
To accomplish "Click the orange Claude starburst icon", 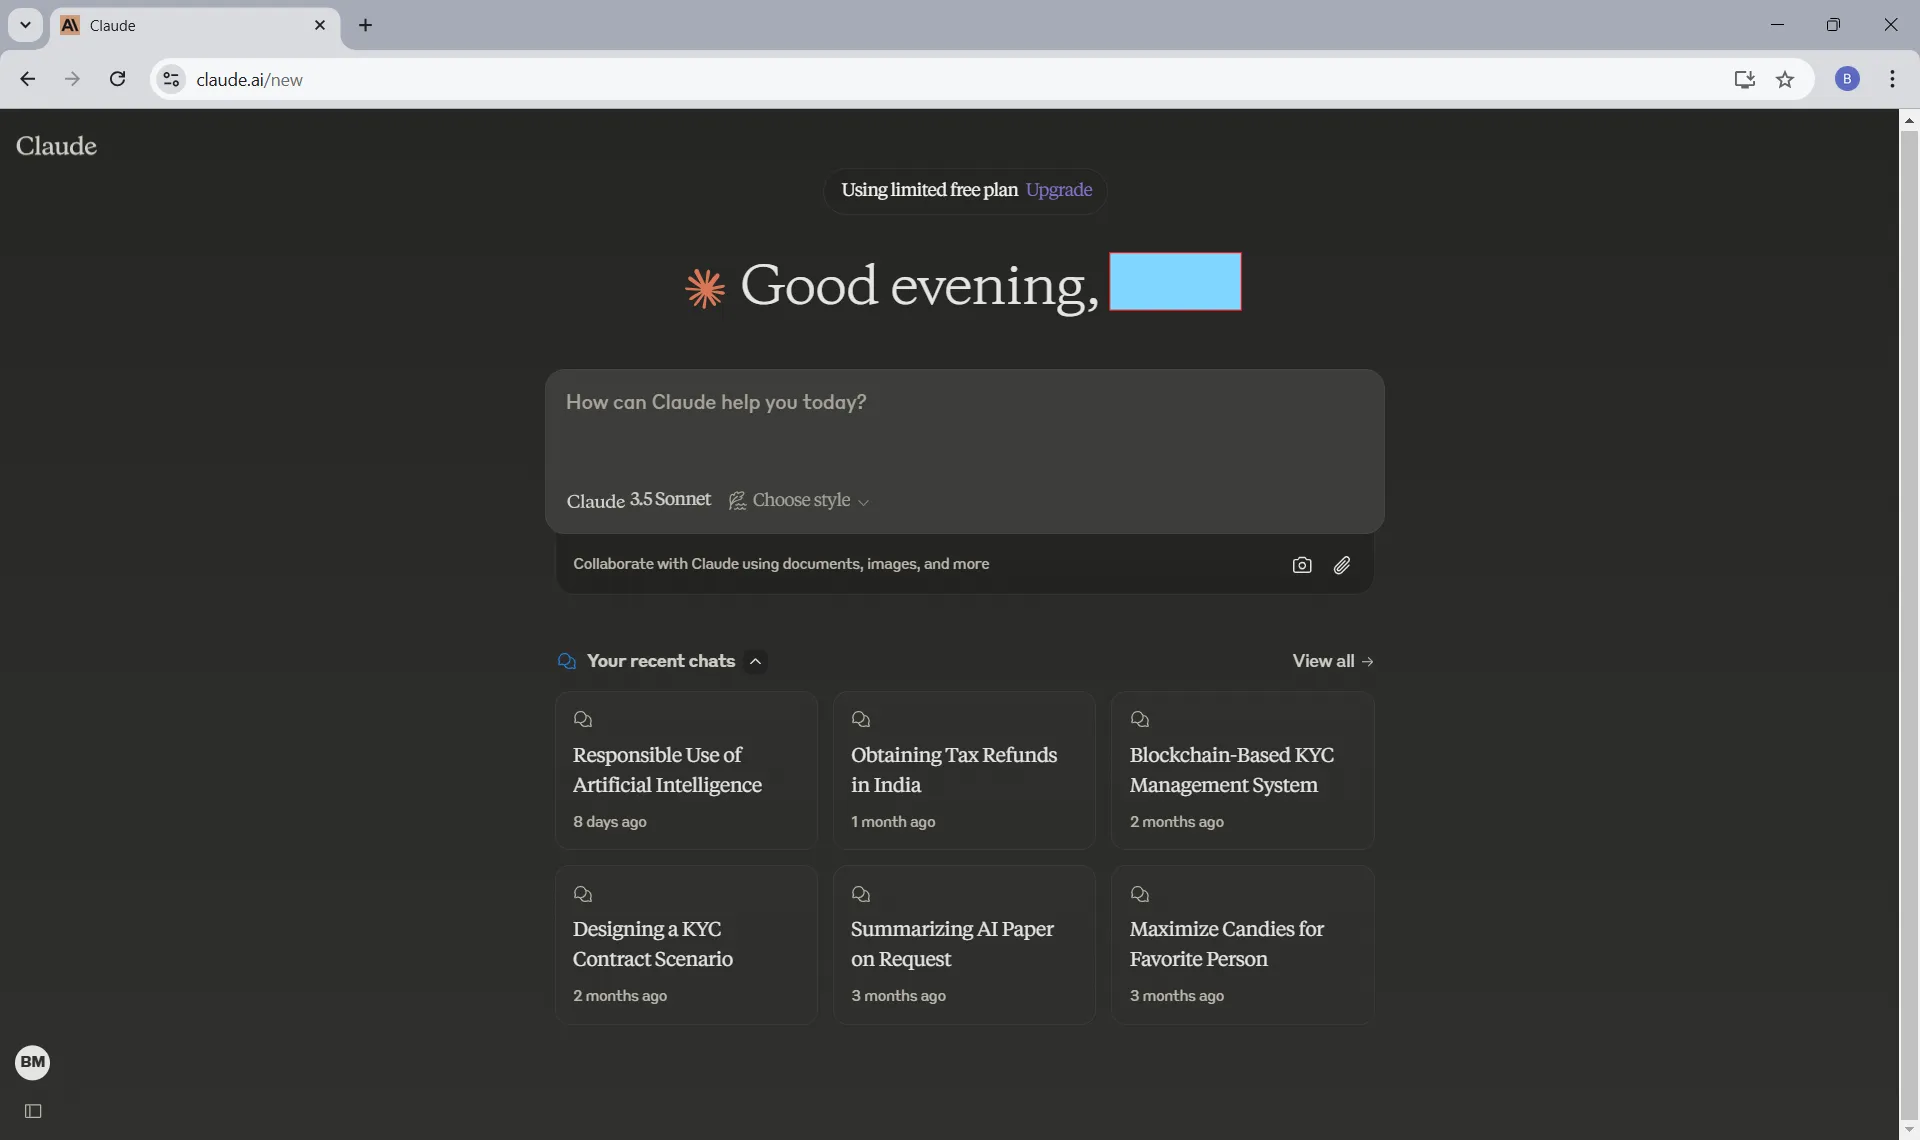I will pyautogui.click(x=705, y=288).
